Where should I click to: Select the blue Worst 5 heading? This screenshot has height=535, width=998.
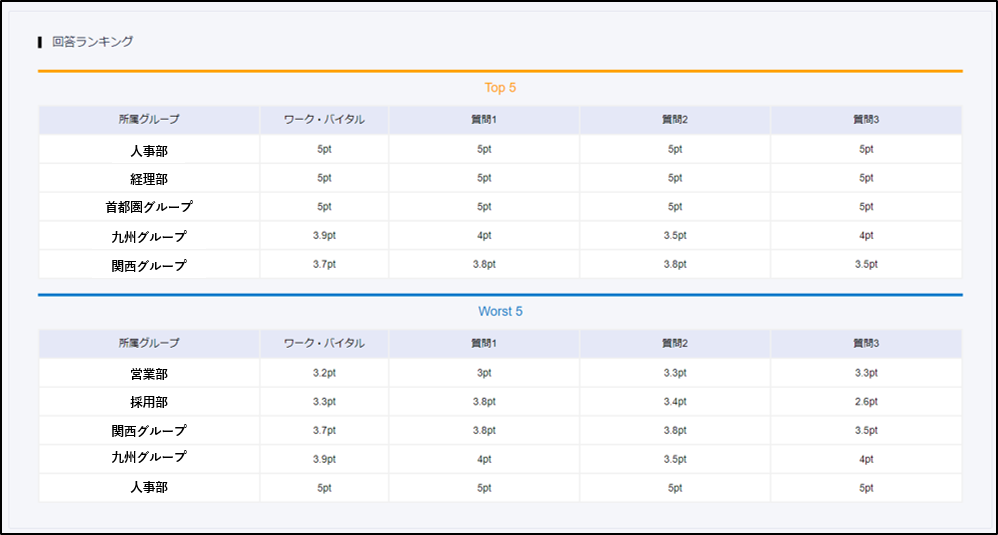500,312
